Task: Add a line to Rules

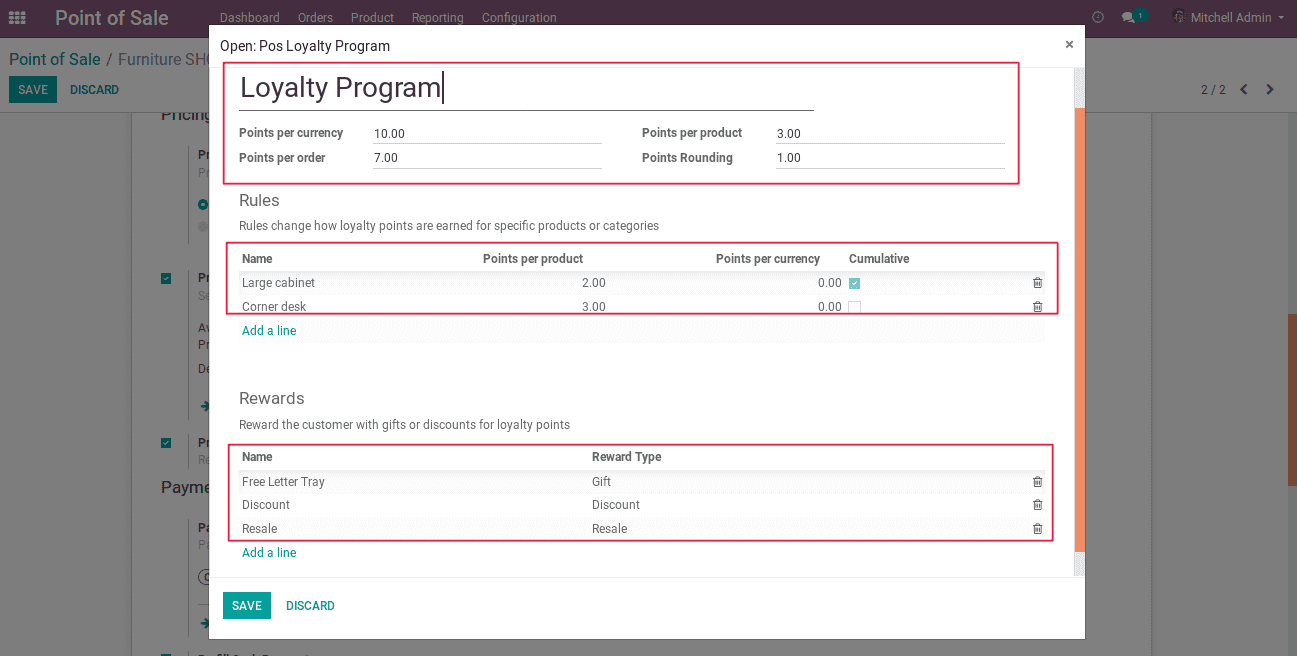Action: [269, 331]
